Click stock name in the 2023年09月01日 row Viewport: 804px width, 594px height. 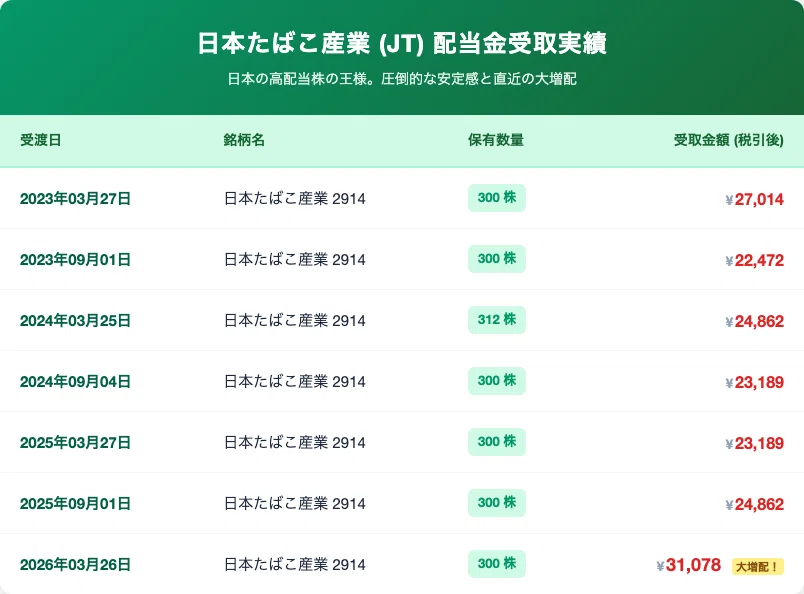tap(295, 260)
